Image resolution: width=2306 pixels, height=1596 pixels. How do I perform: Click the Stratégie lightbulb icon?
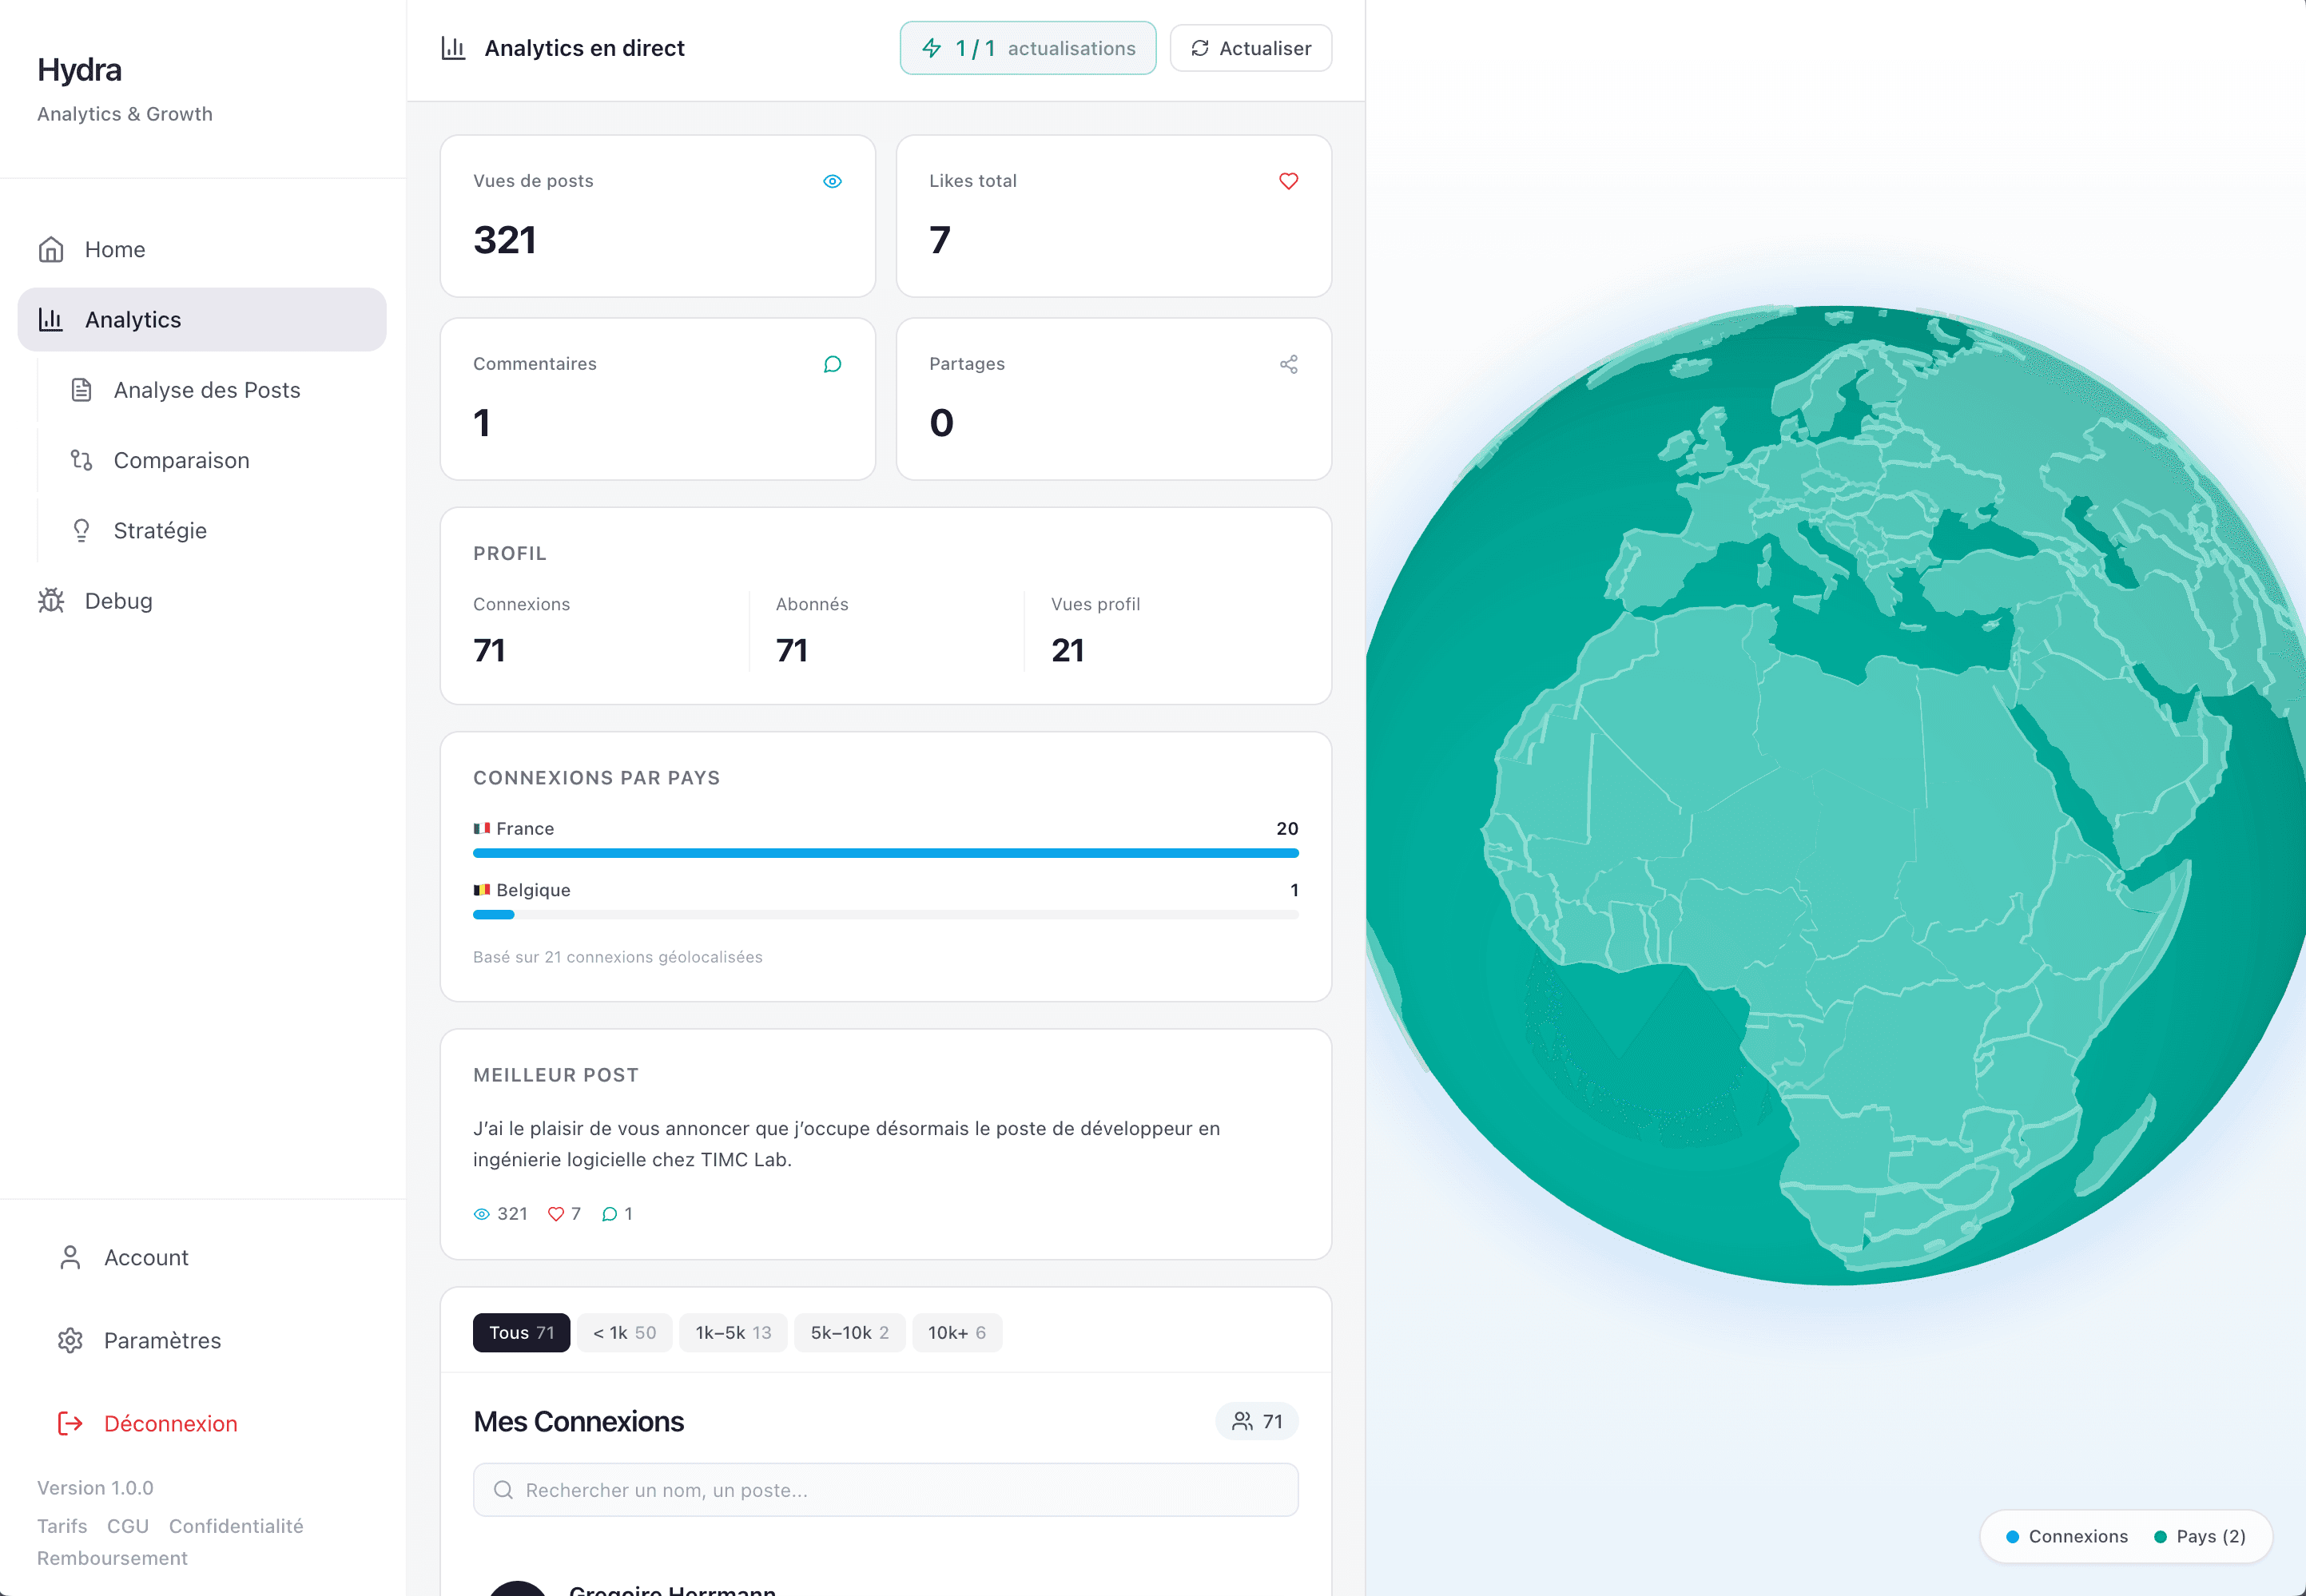[81, 530]
